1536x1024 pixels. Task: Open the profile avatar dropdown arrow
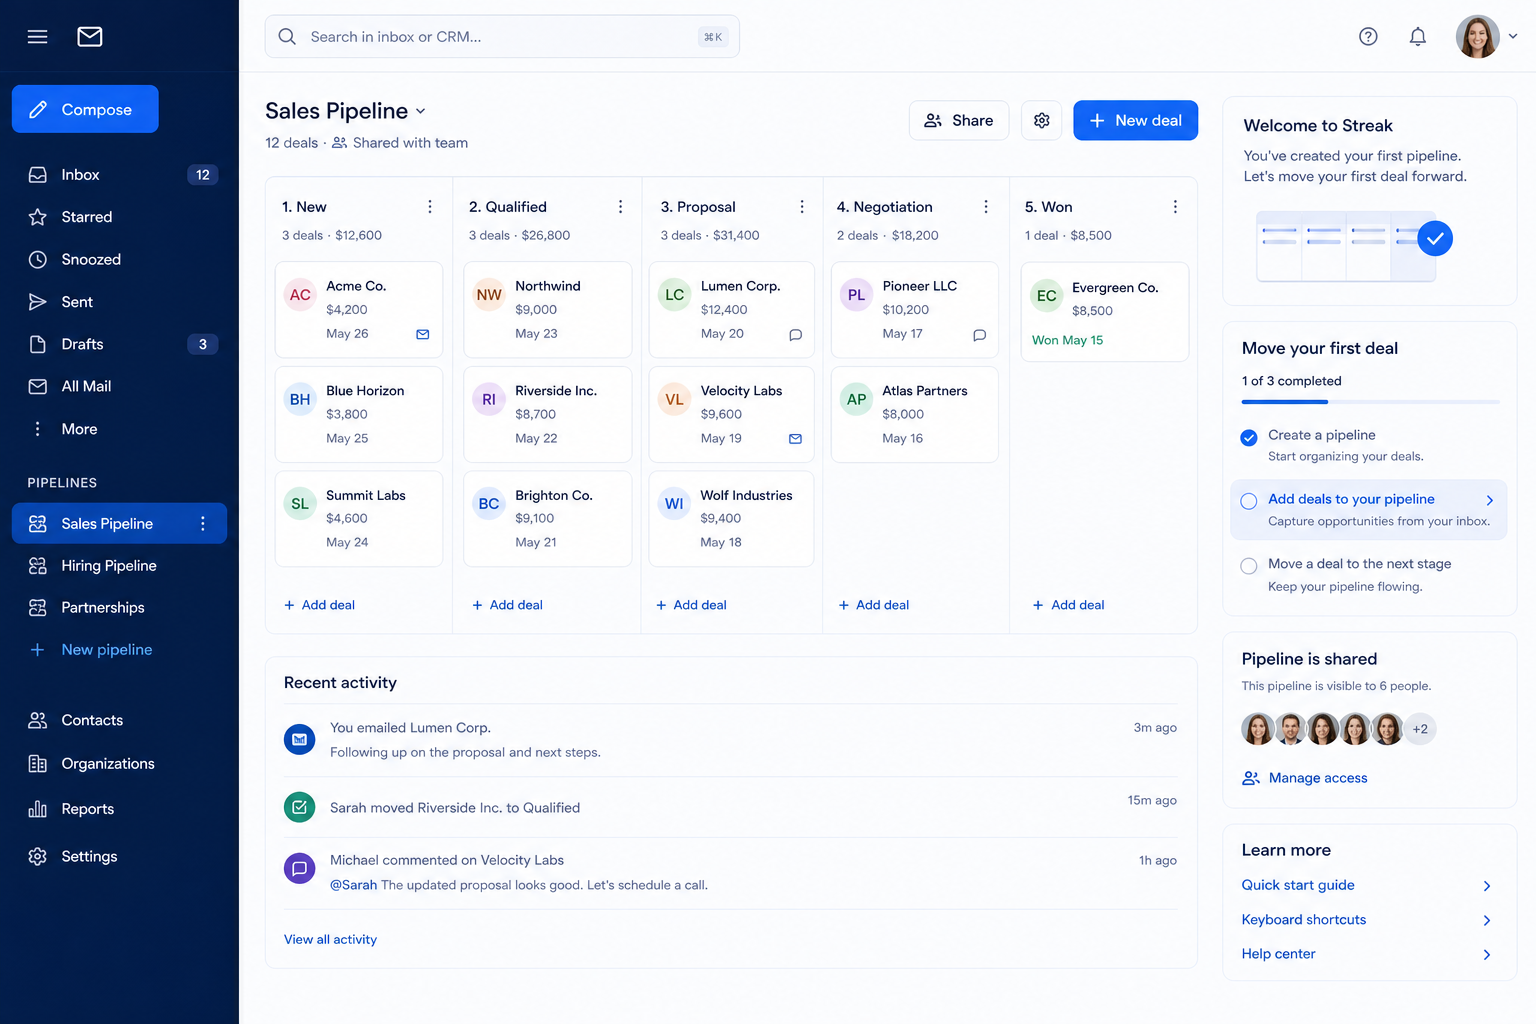tap(1513, 37)
